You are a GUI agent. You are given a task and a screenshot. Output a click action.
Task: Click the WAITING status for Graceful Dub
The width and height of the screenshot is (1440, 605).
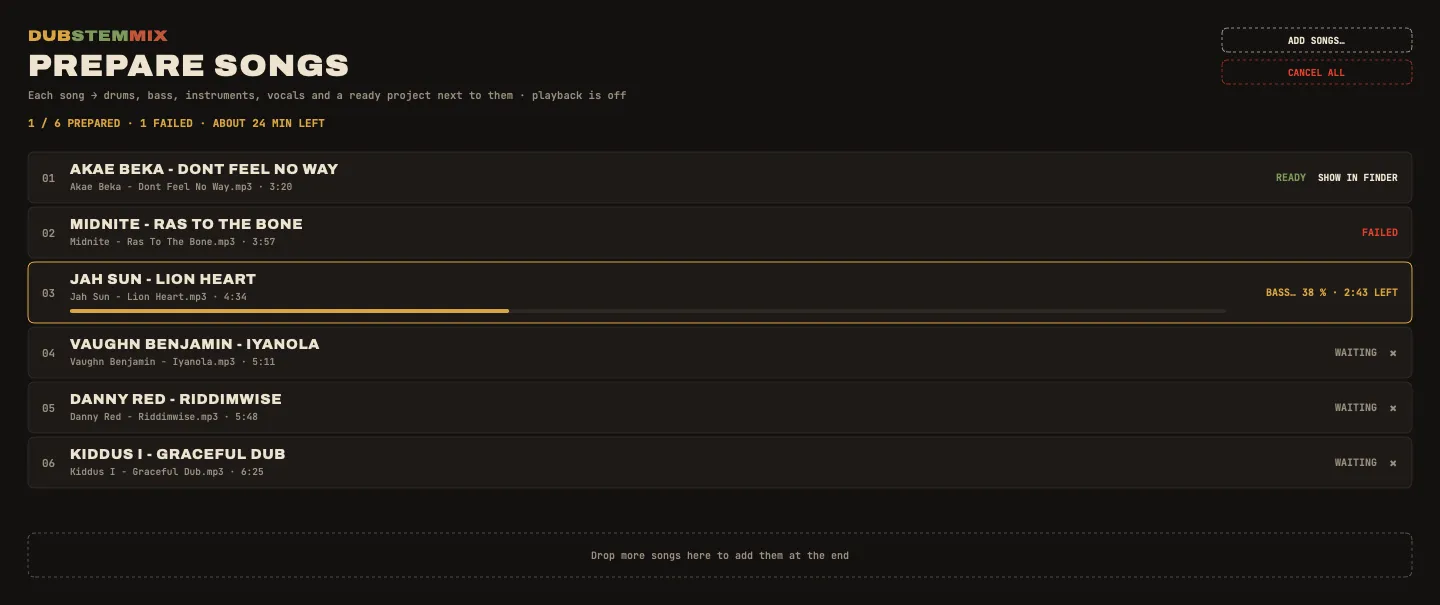[1356, 463]
